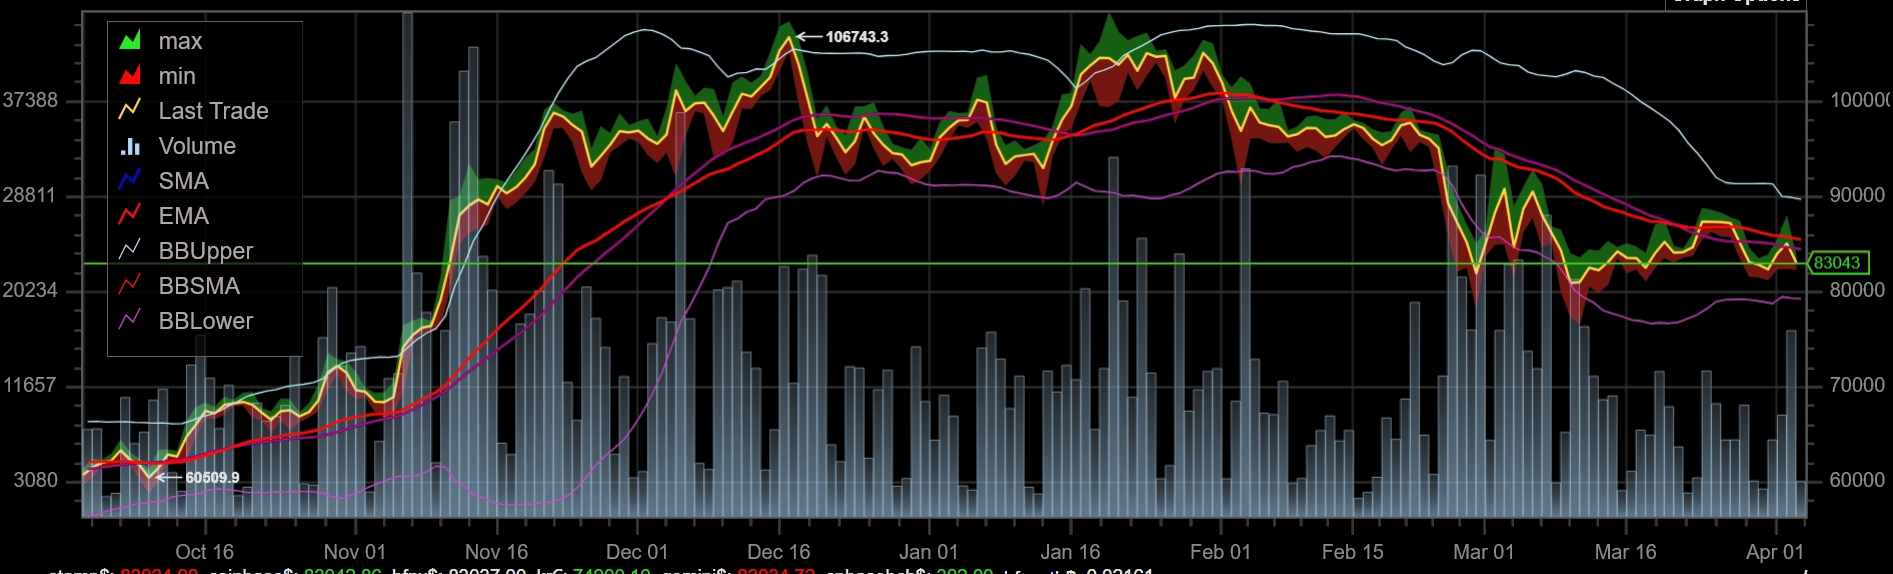This screenshot has height=574, width=1893.
Task: Click the 70000 price axis label
Action: click(1857, 385)
